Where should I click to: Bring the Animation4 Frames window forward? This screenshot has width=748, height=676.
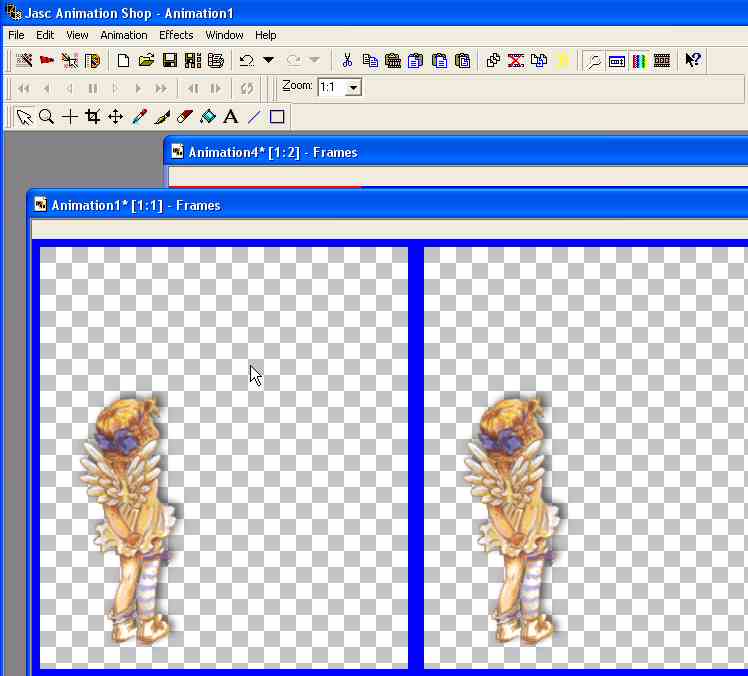point(458,153)
